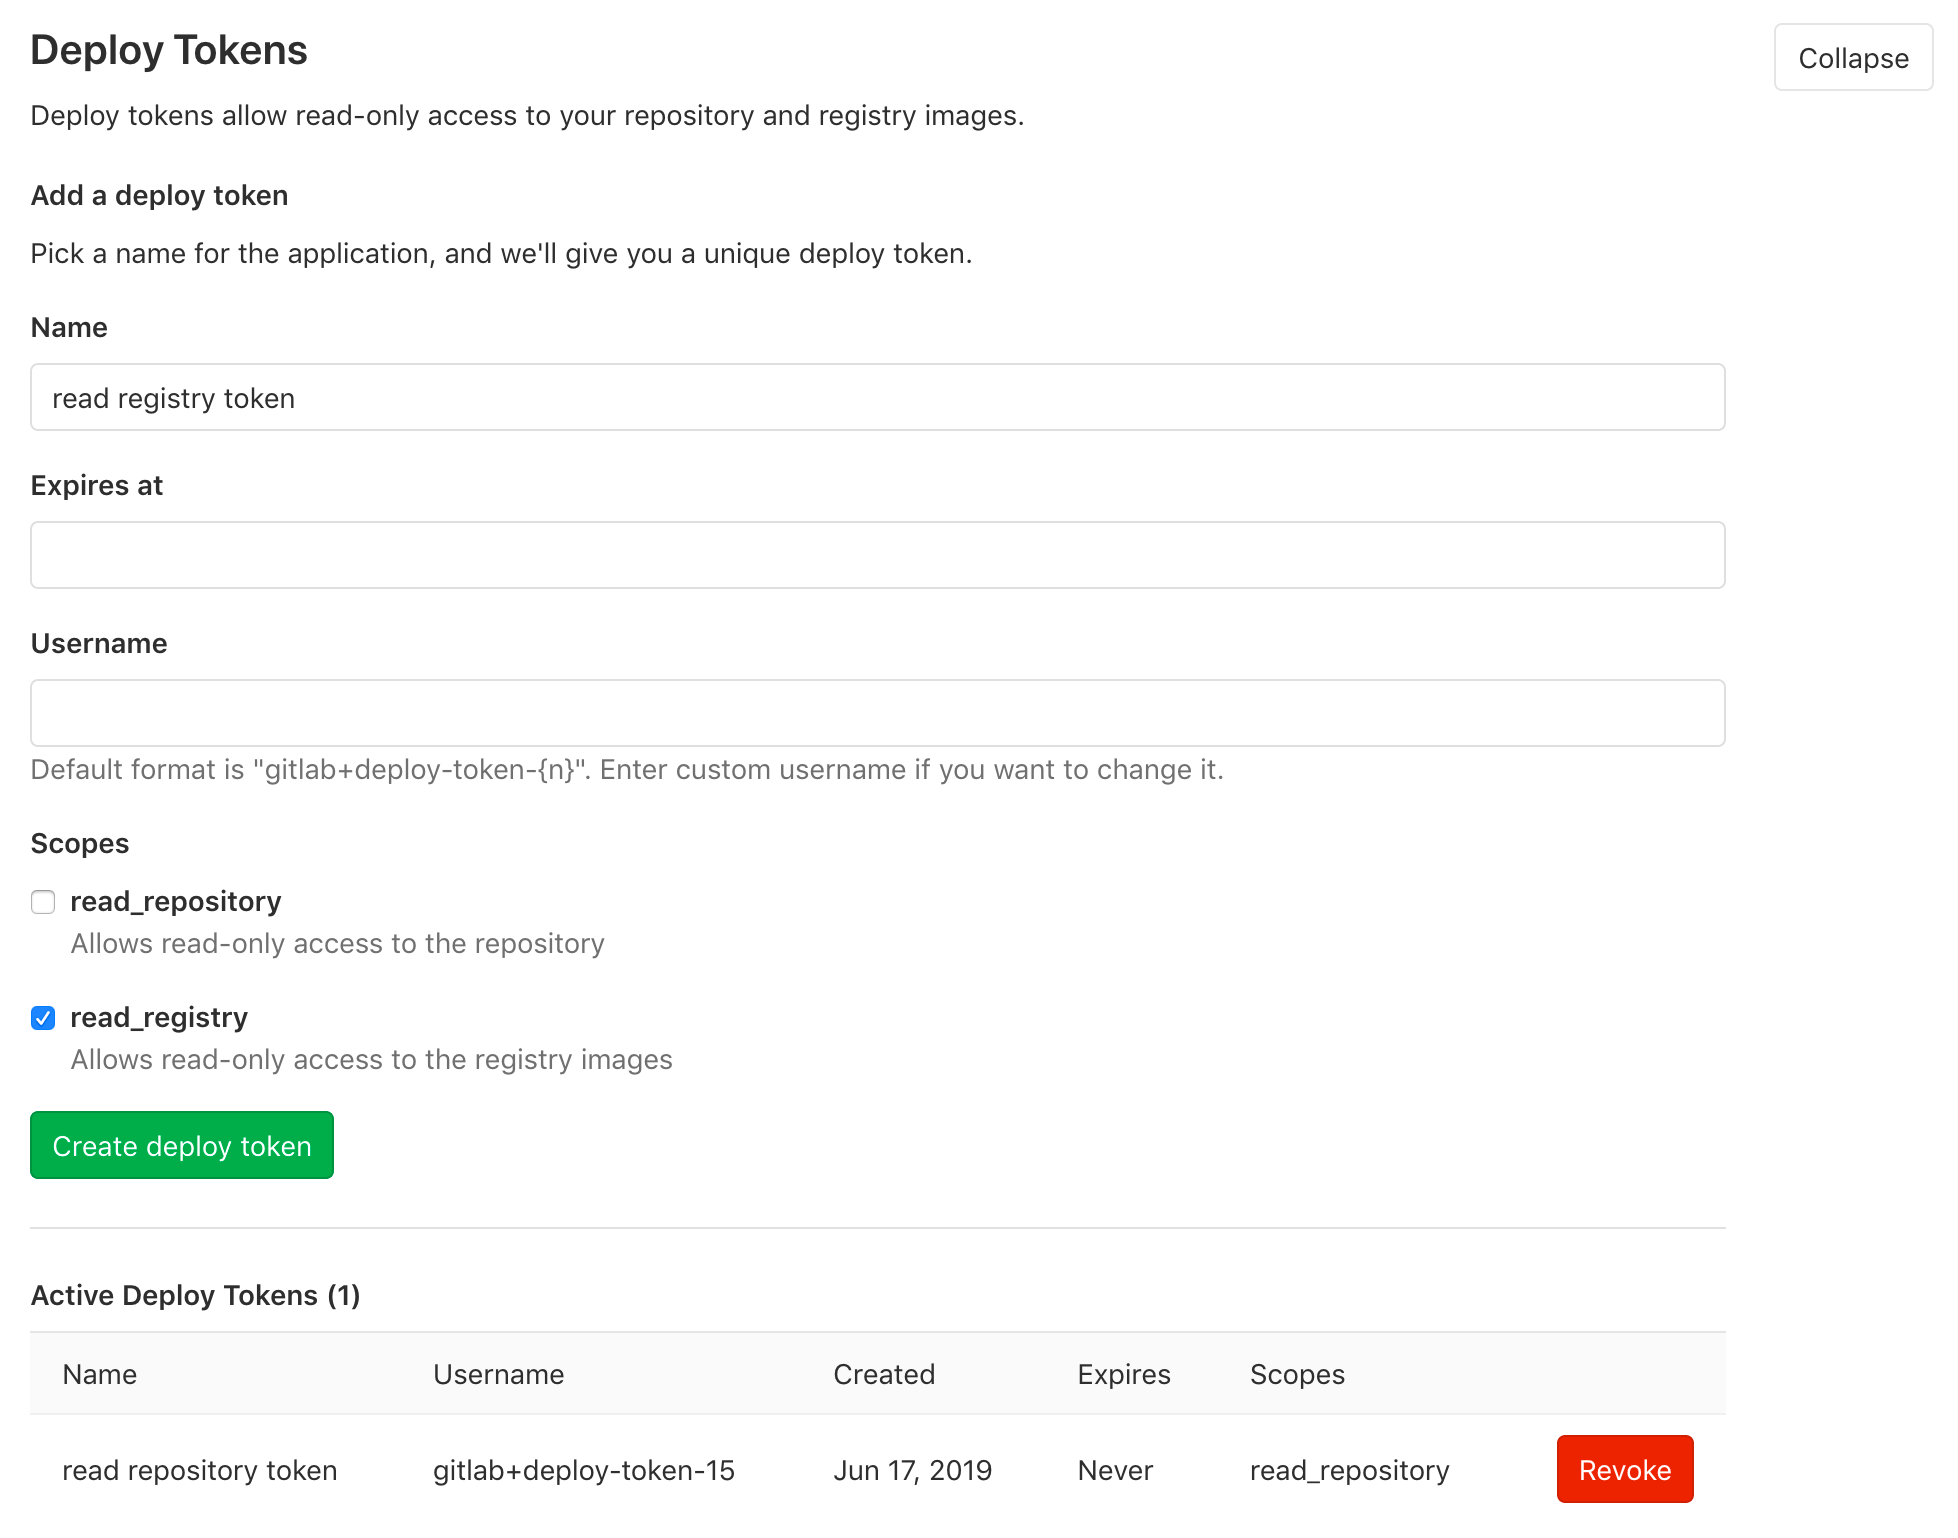The width and height of the screenshot is (1958, 1538).
Task: Click the read_repository scope label in table
Action: click(1349, 1470)
